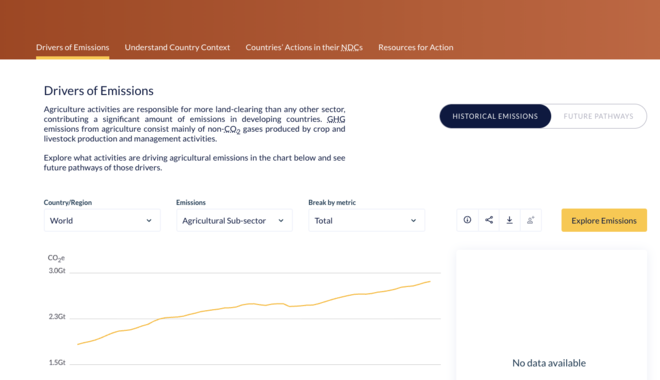The width and height of the screenshot is (660, 380).
Task: Select the Drivers of Emissions tab
Action: 72,48
